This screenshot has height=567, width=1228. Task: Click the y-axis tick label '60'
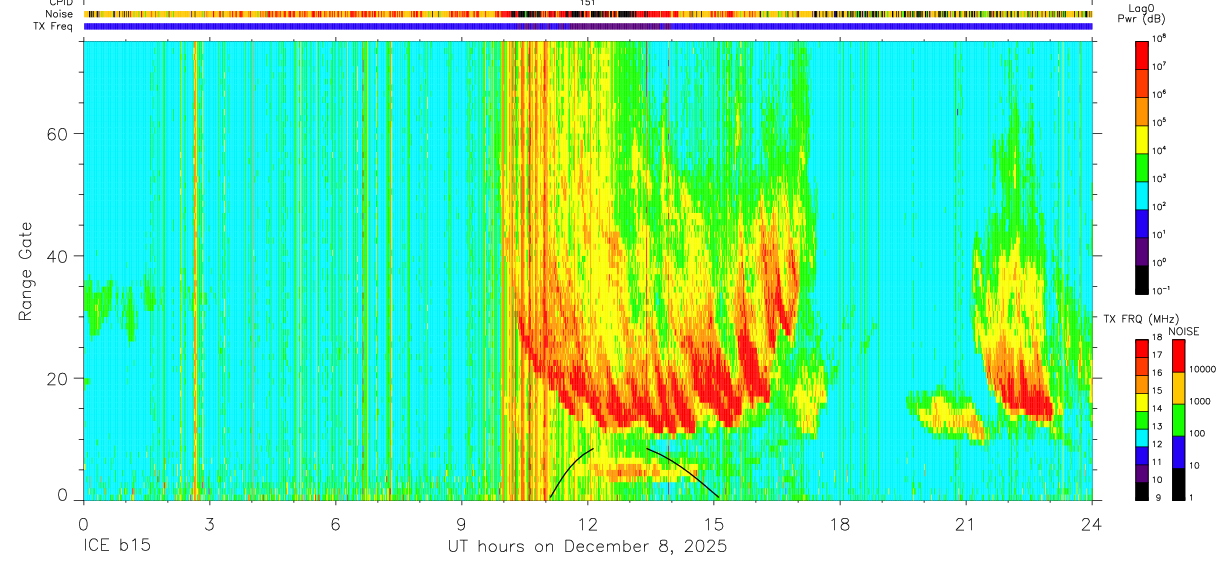58,133
